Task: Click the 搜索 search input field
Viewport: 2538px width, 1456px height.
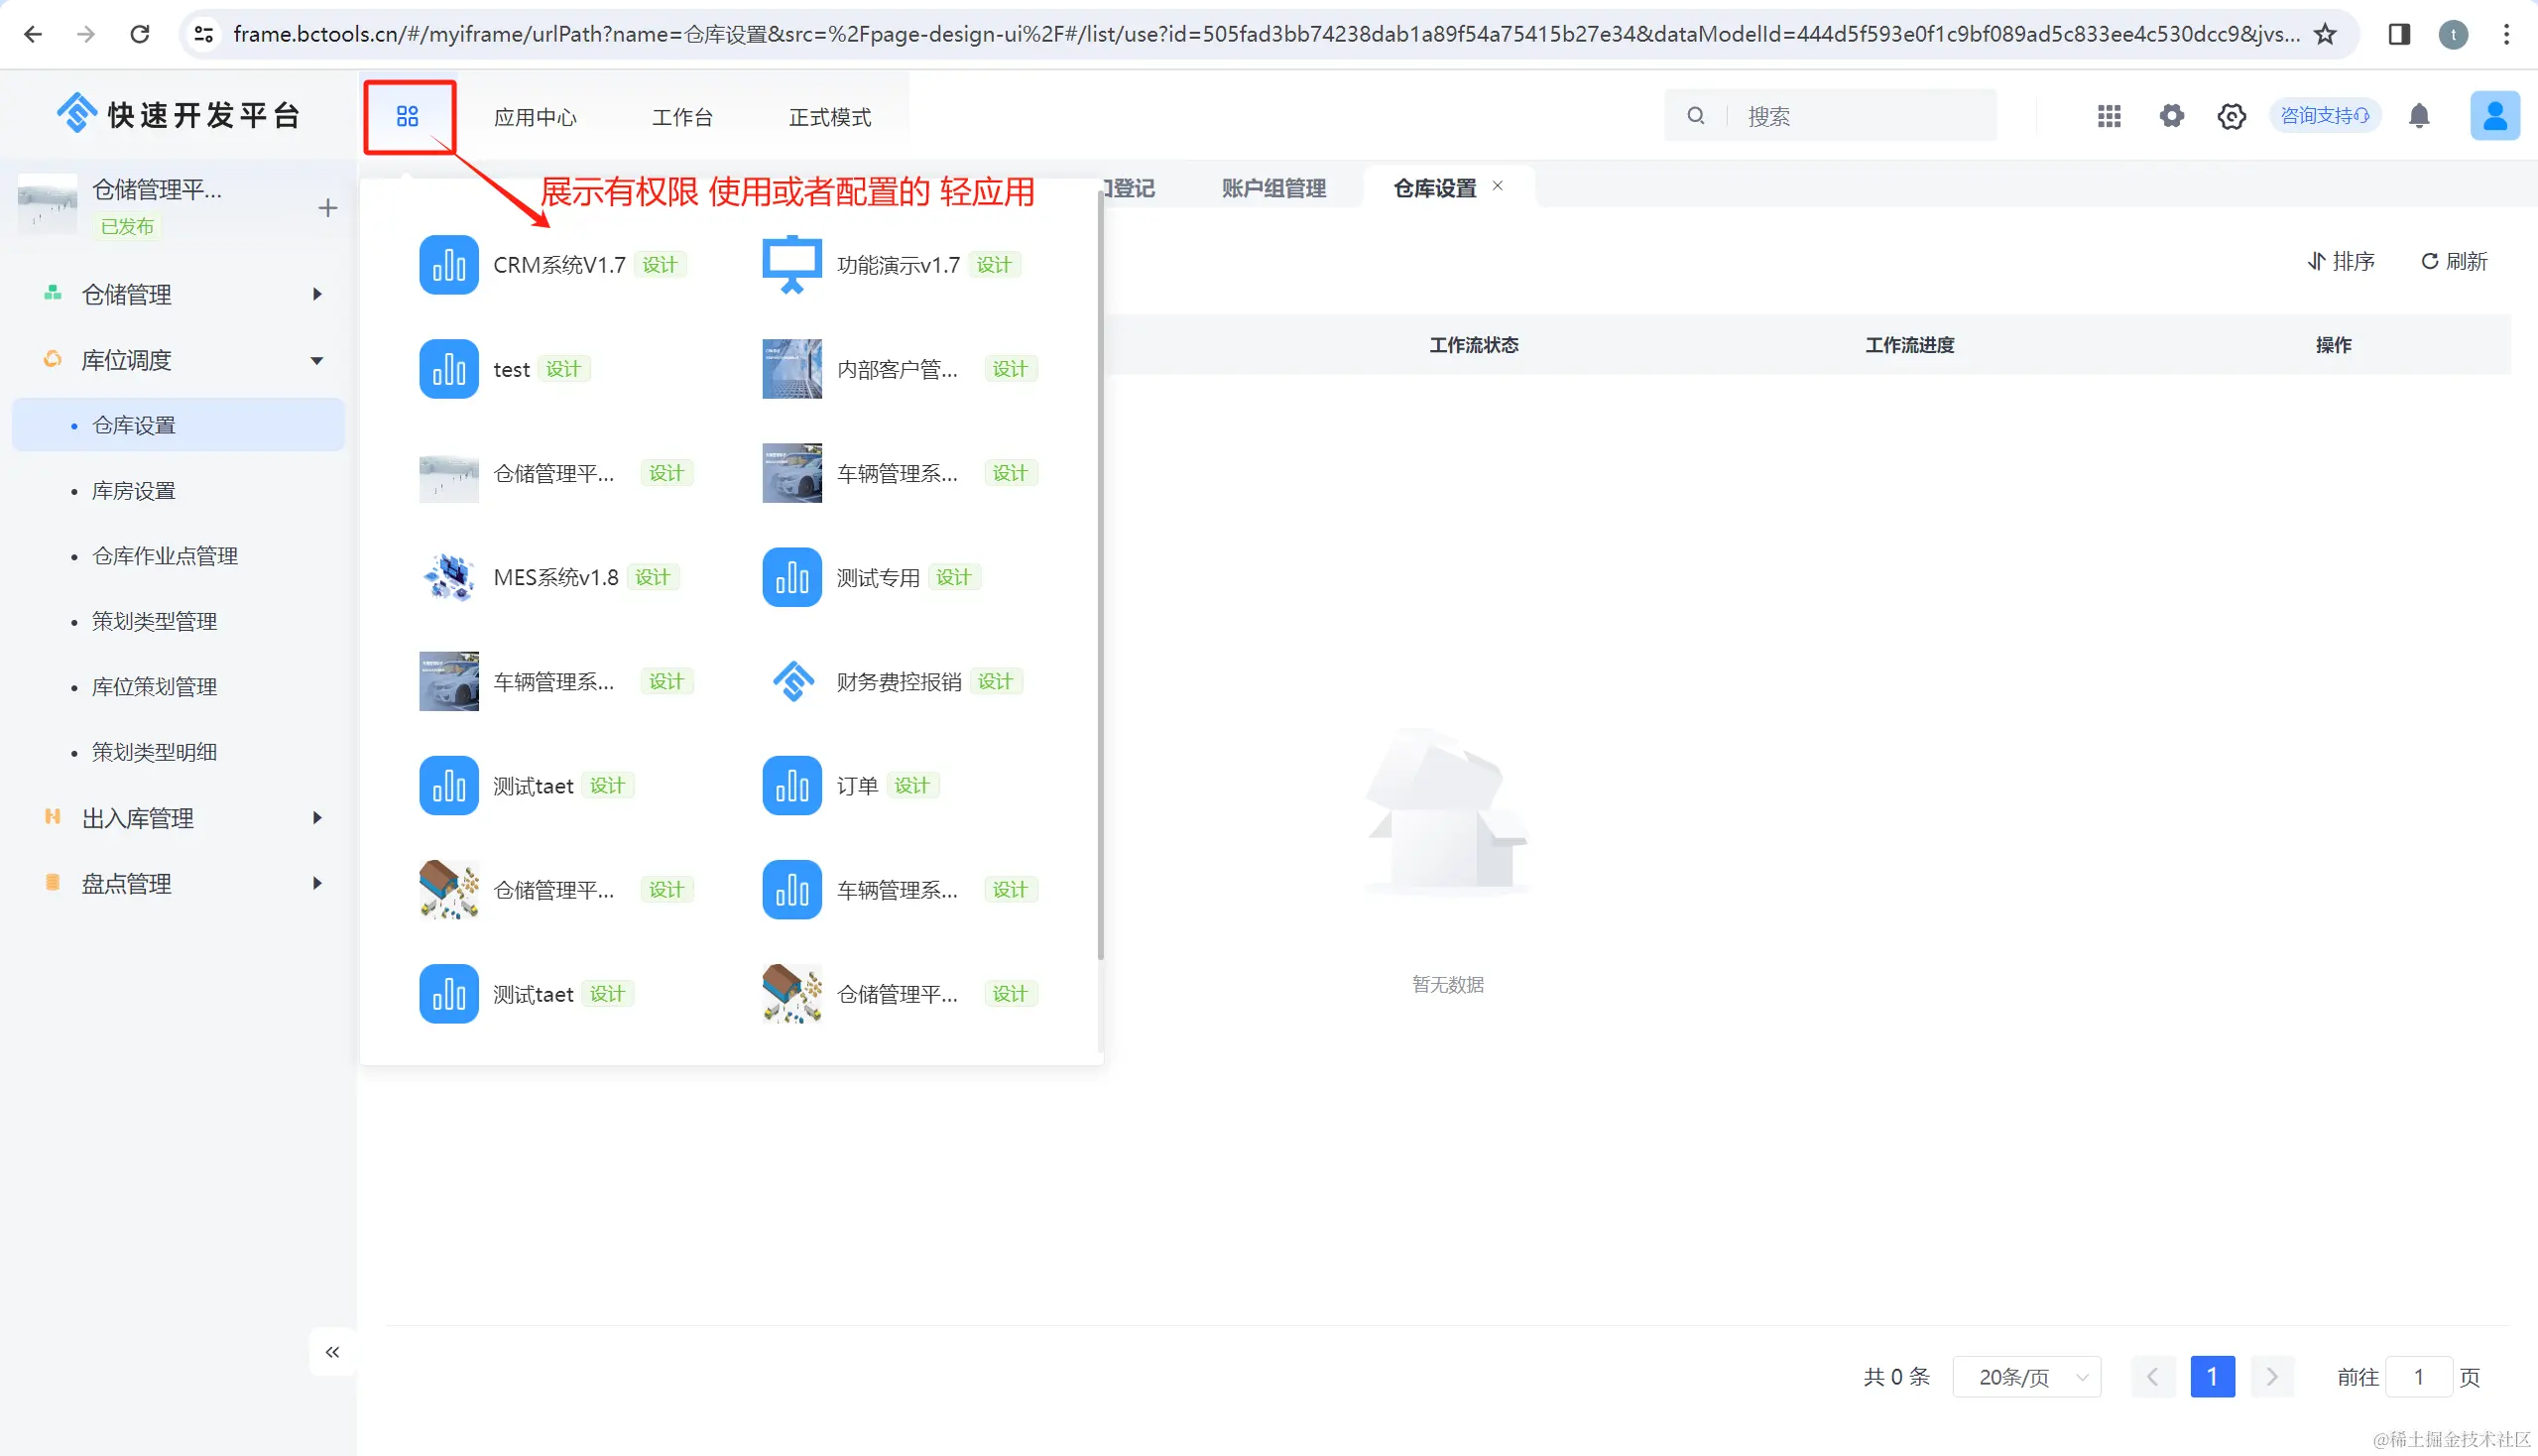Action: [x=1860, y=116]
